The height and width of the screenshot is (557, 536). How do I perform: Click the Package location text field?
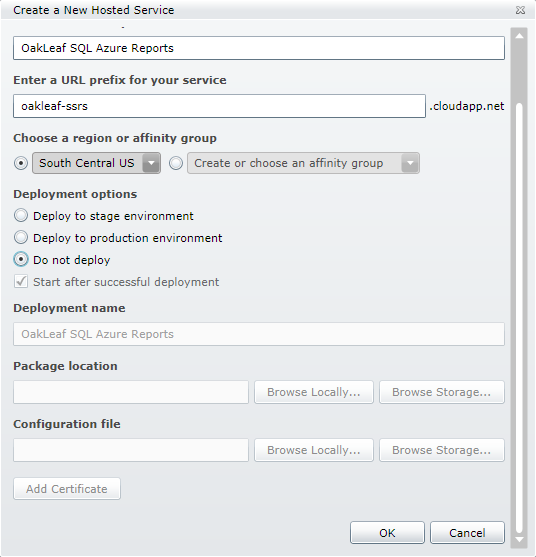(131, 392)
